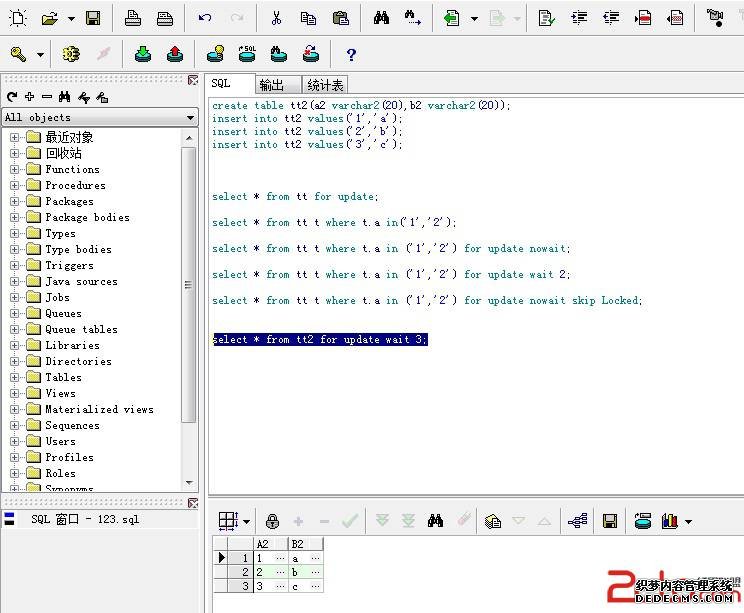Save the result grid with disk icon

pos(609,521)
